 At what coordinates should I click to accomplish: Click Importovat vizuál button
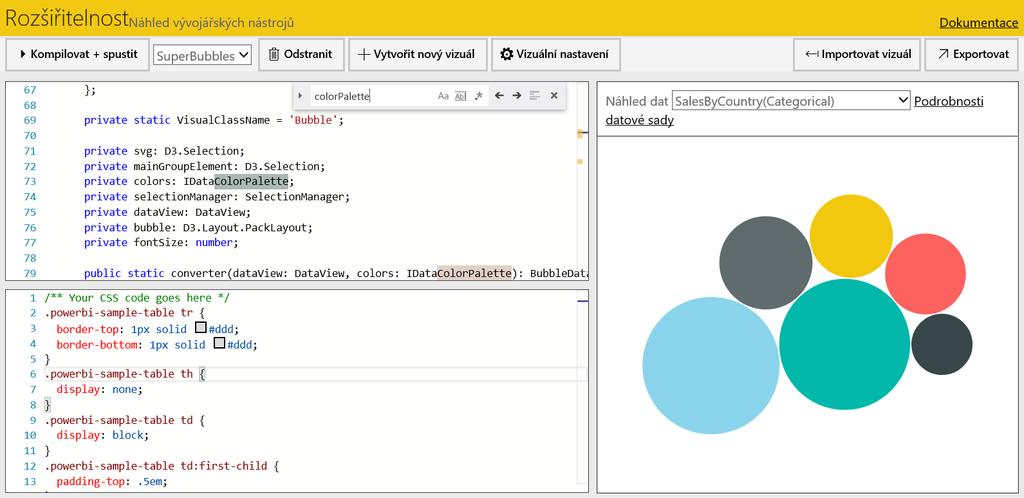coord(857,54)
